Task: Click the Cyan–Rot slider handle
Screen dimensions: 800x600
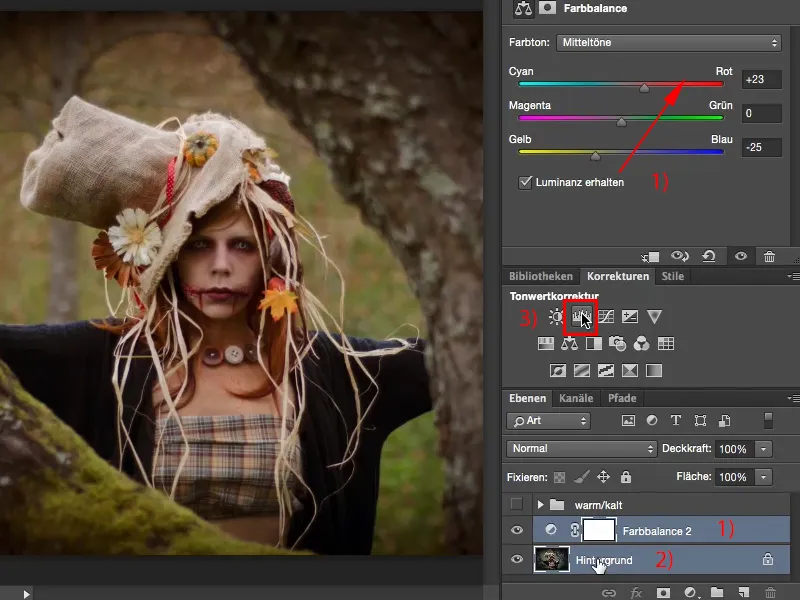Action: coord(644,88)
